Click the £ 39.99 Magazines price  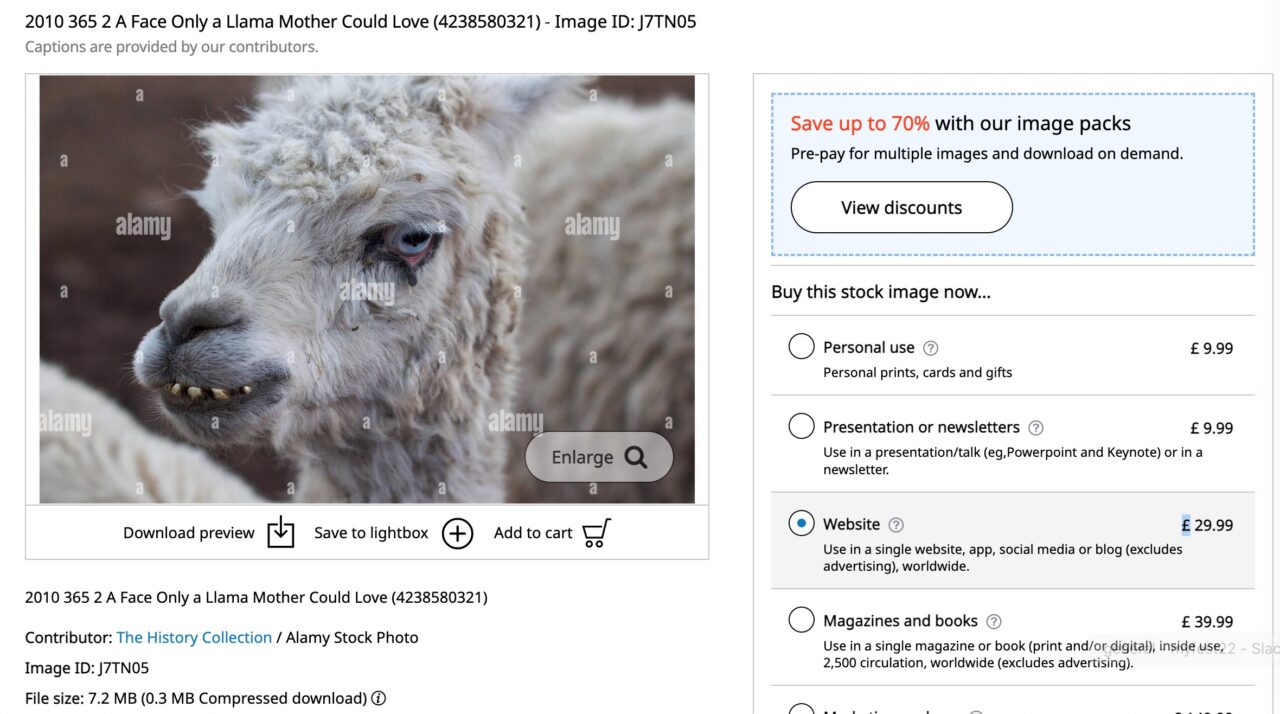pos(1207,622)
